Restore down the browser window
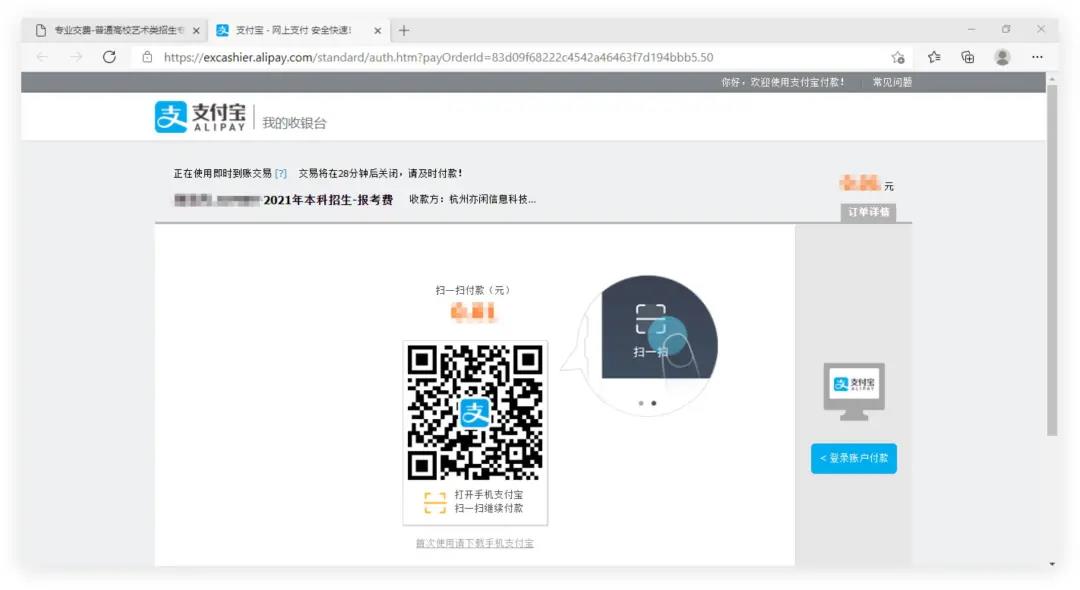The width and height of the screenshot is (1080, 590). tap(1006, 30)
